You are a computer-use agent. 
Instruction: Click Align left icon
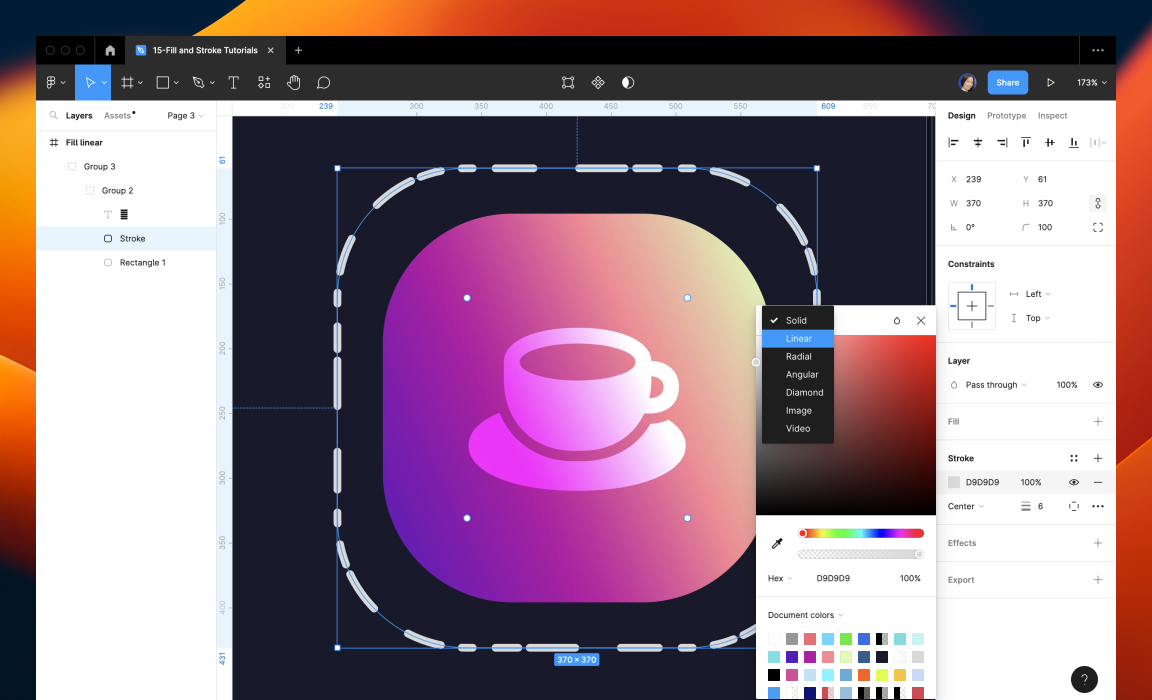click(954, 142)
